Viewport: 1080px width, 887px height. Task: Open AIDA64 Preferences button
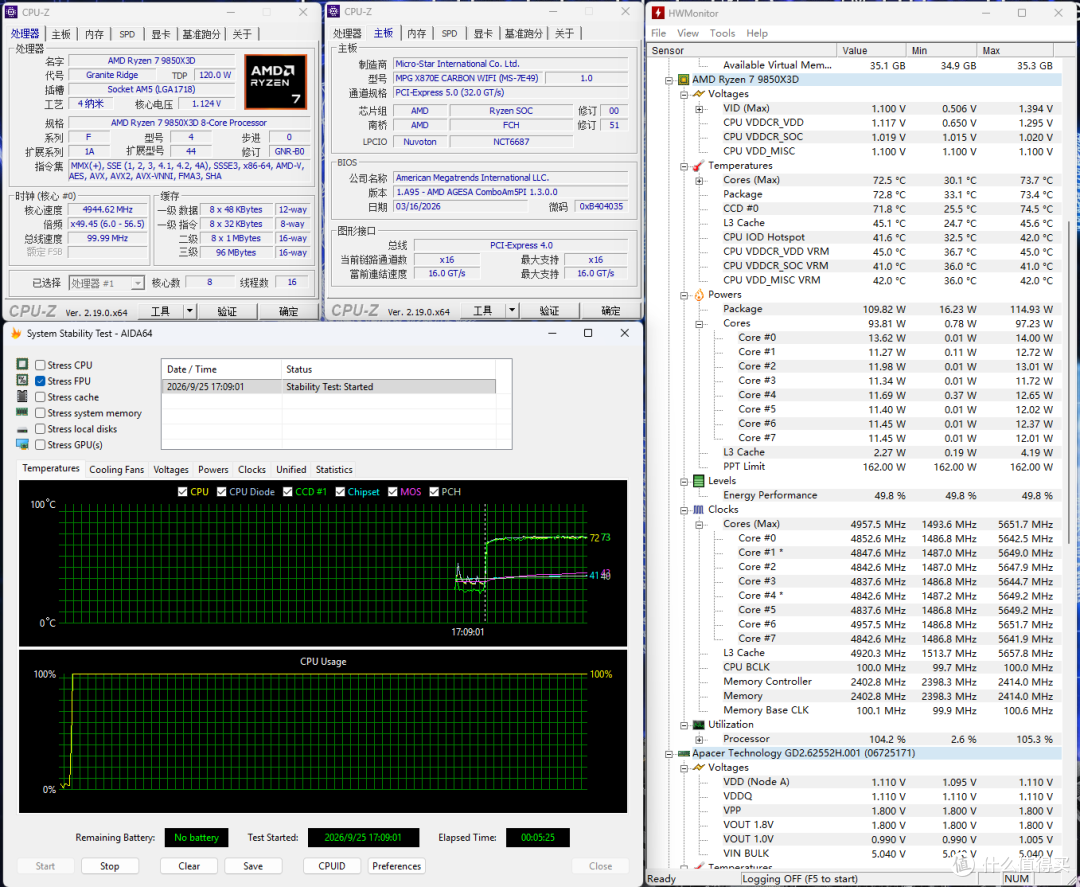[x=396, y=866]
